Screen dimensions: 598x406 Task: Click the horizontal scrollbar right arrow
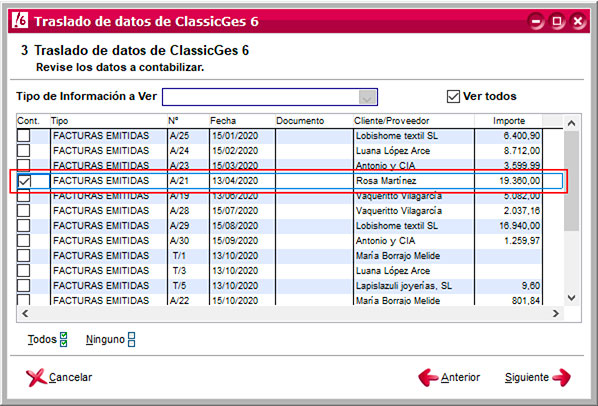coord(556,313)
